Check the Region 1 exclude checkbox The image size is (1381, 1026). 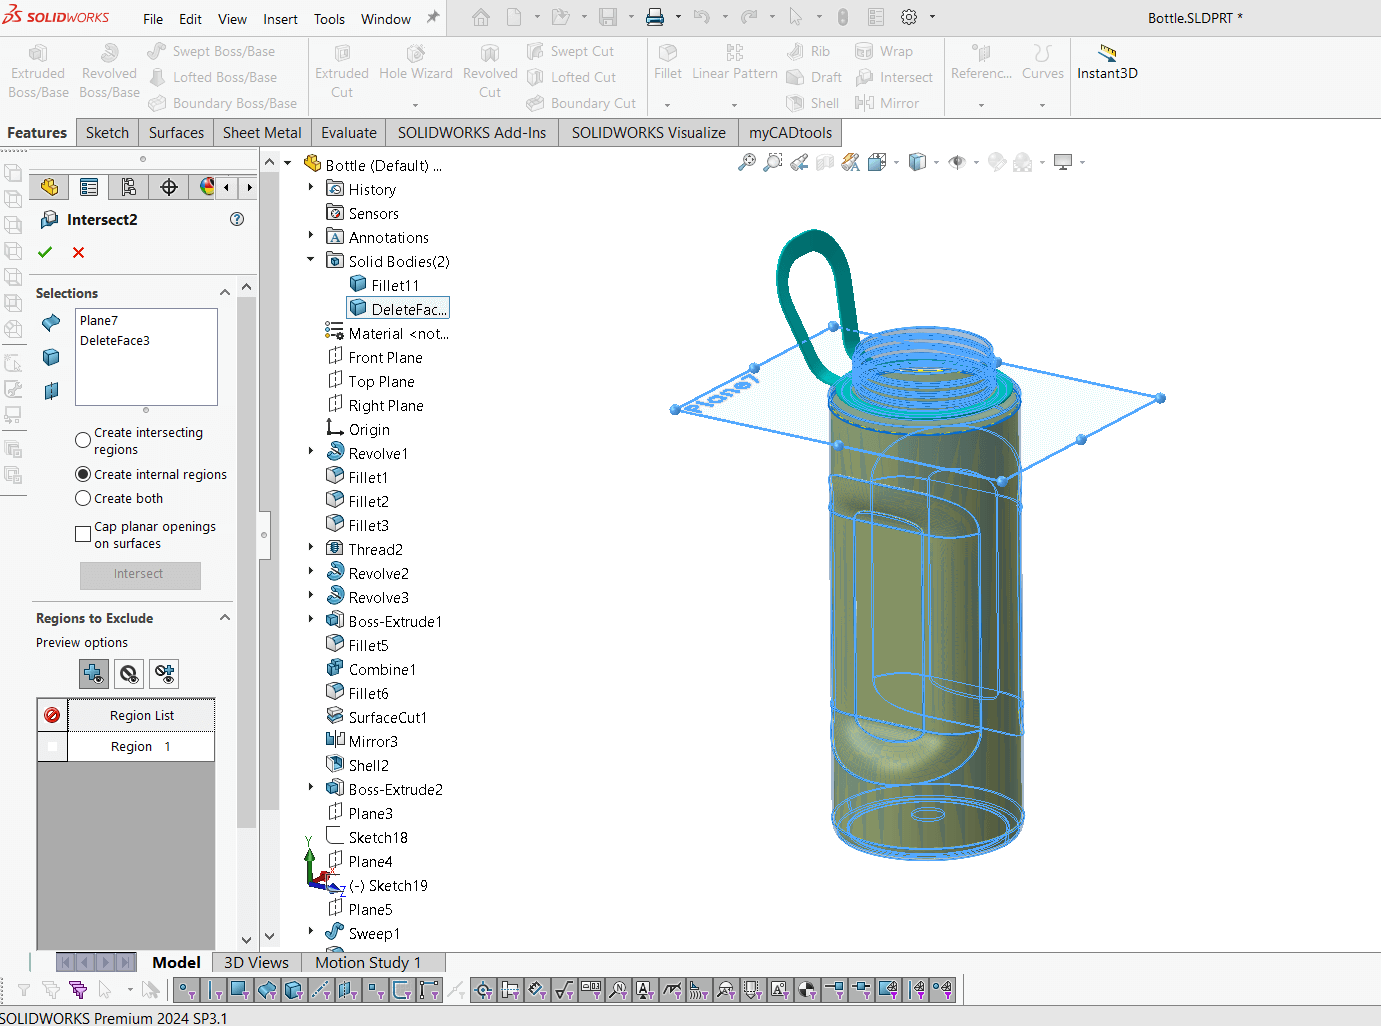[x=52, y=747]
